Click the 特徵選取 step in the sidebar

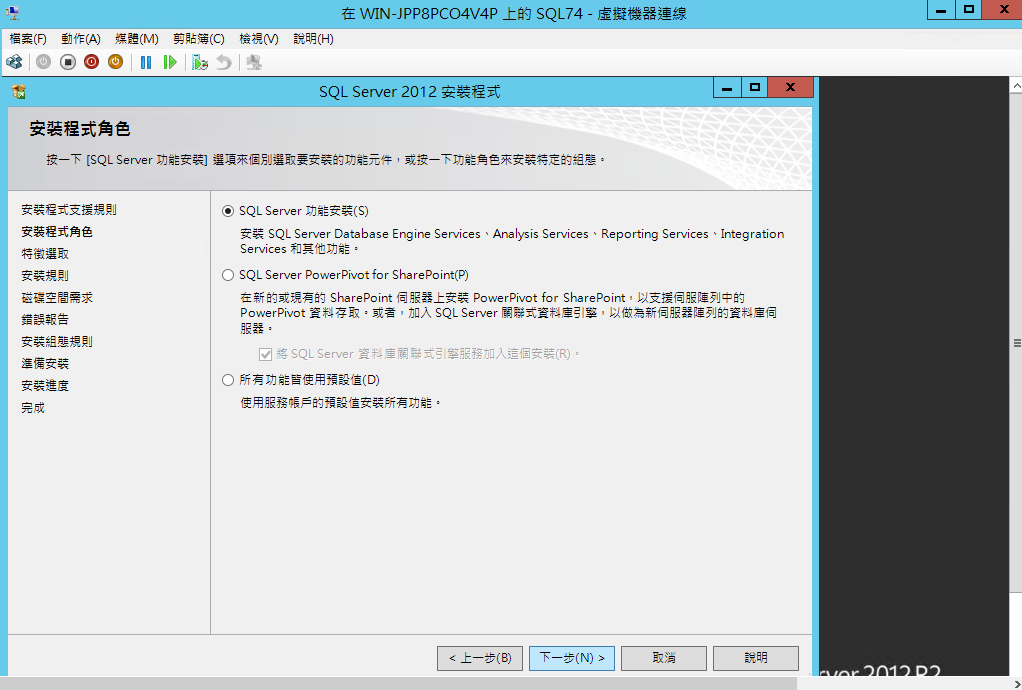45,254
